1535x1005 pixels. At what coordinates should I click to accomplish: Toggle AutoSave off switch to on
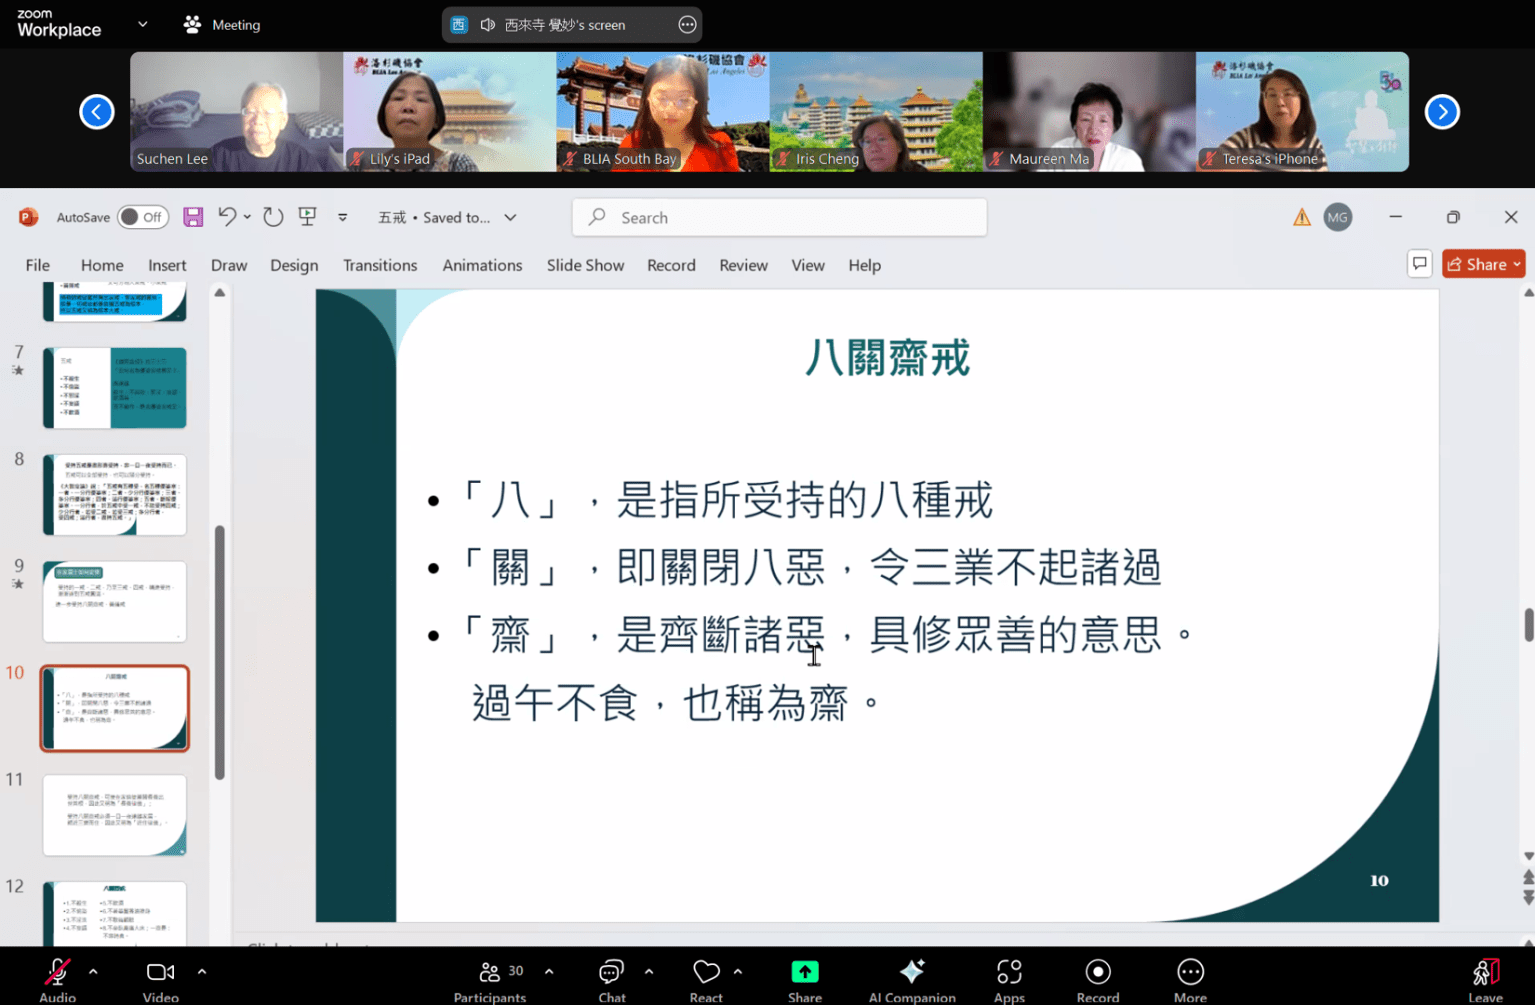[143, 217]
